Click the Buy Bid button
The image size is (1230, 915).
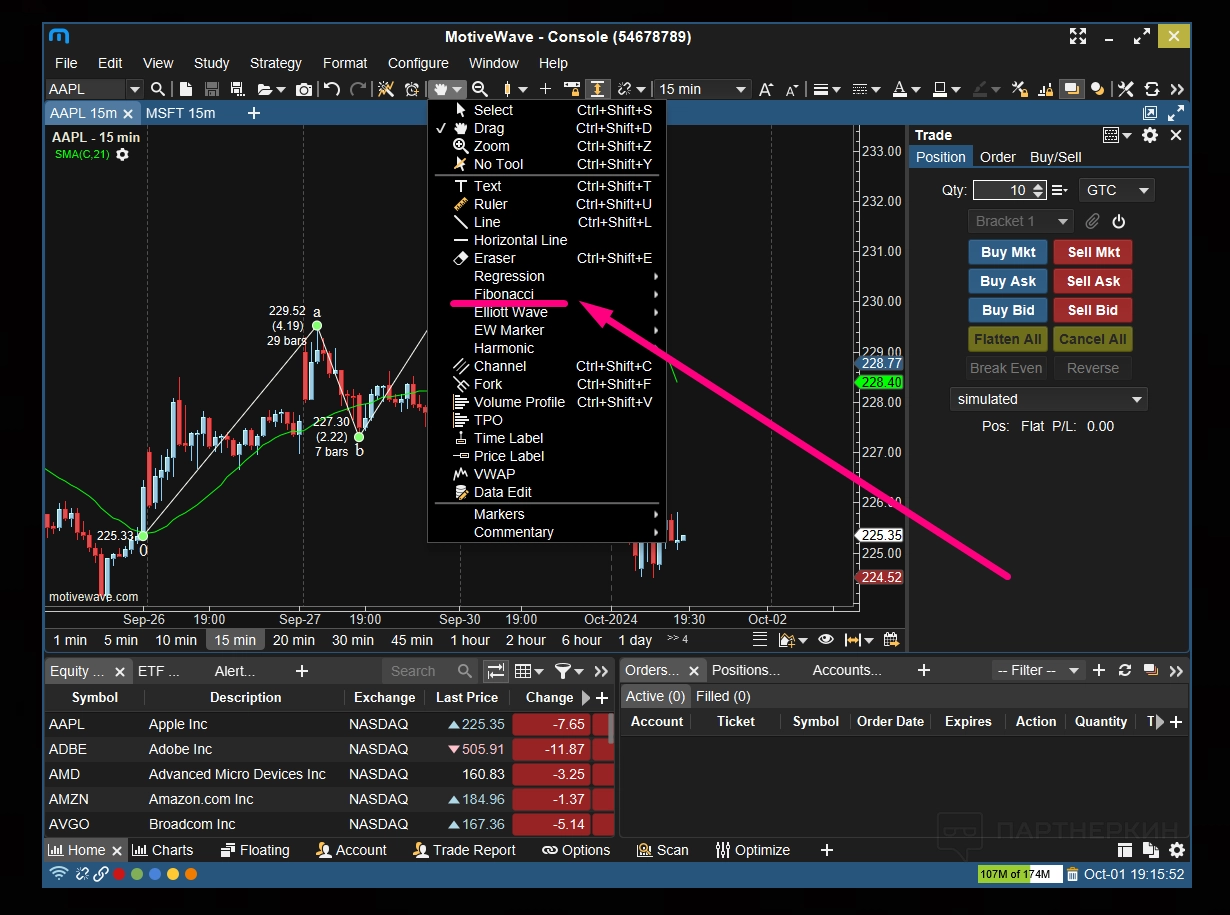point(1008,310)
